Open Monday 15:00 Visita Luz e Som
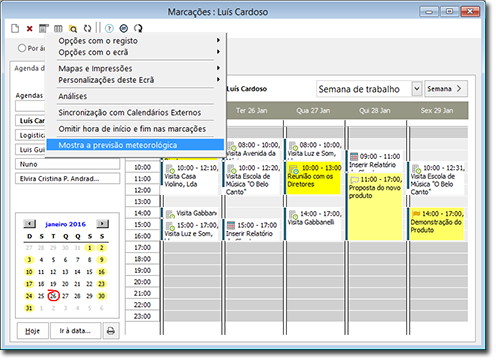The image size is (496, 362). click(191, 229)
